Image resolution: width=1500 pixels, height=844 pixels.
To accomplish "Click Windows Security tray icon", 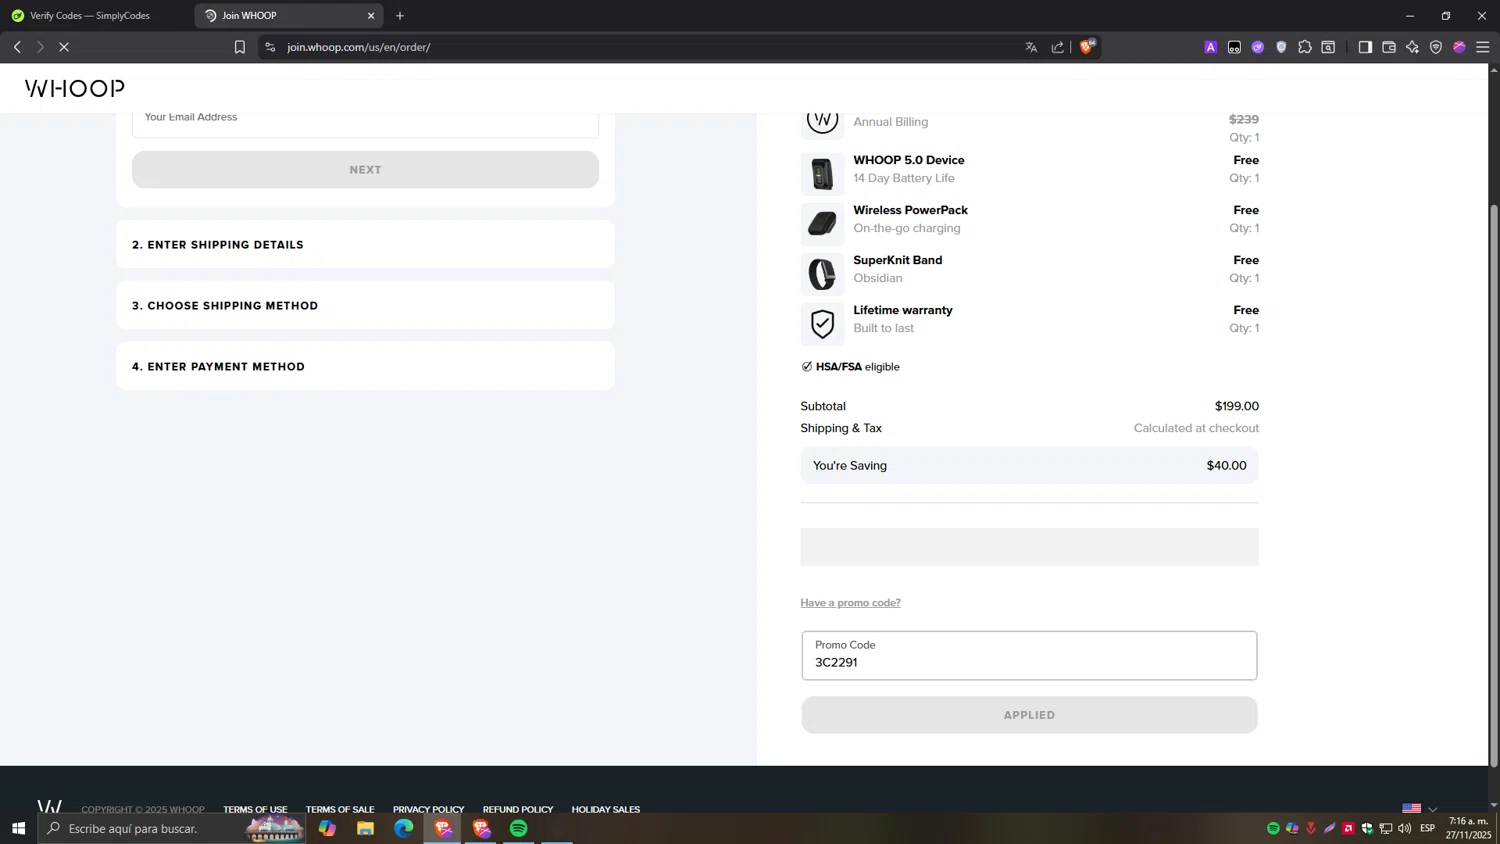I will tap(1367, 828).
